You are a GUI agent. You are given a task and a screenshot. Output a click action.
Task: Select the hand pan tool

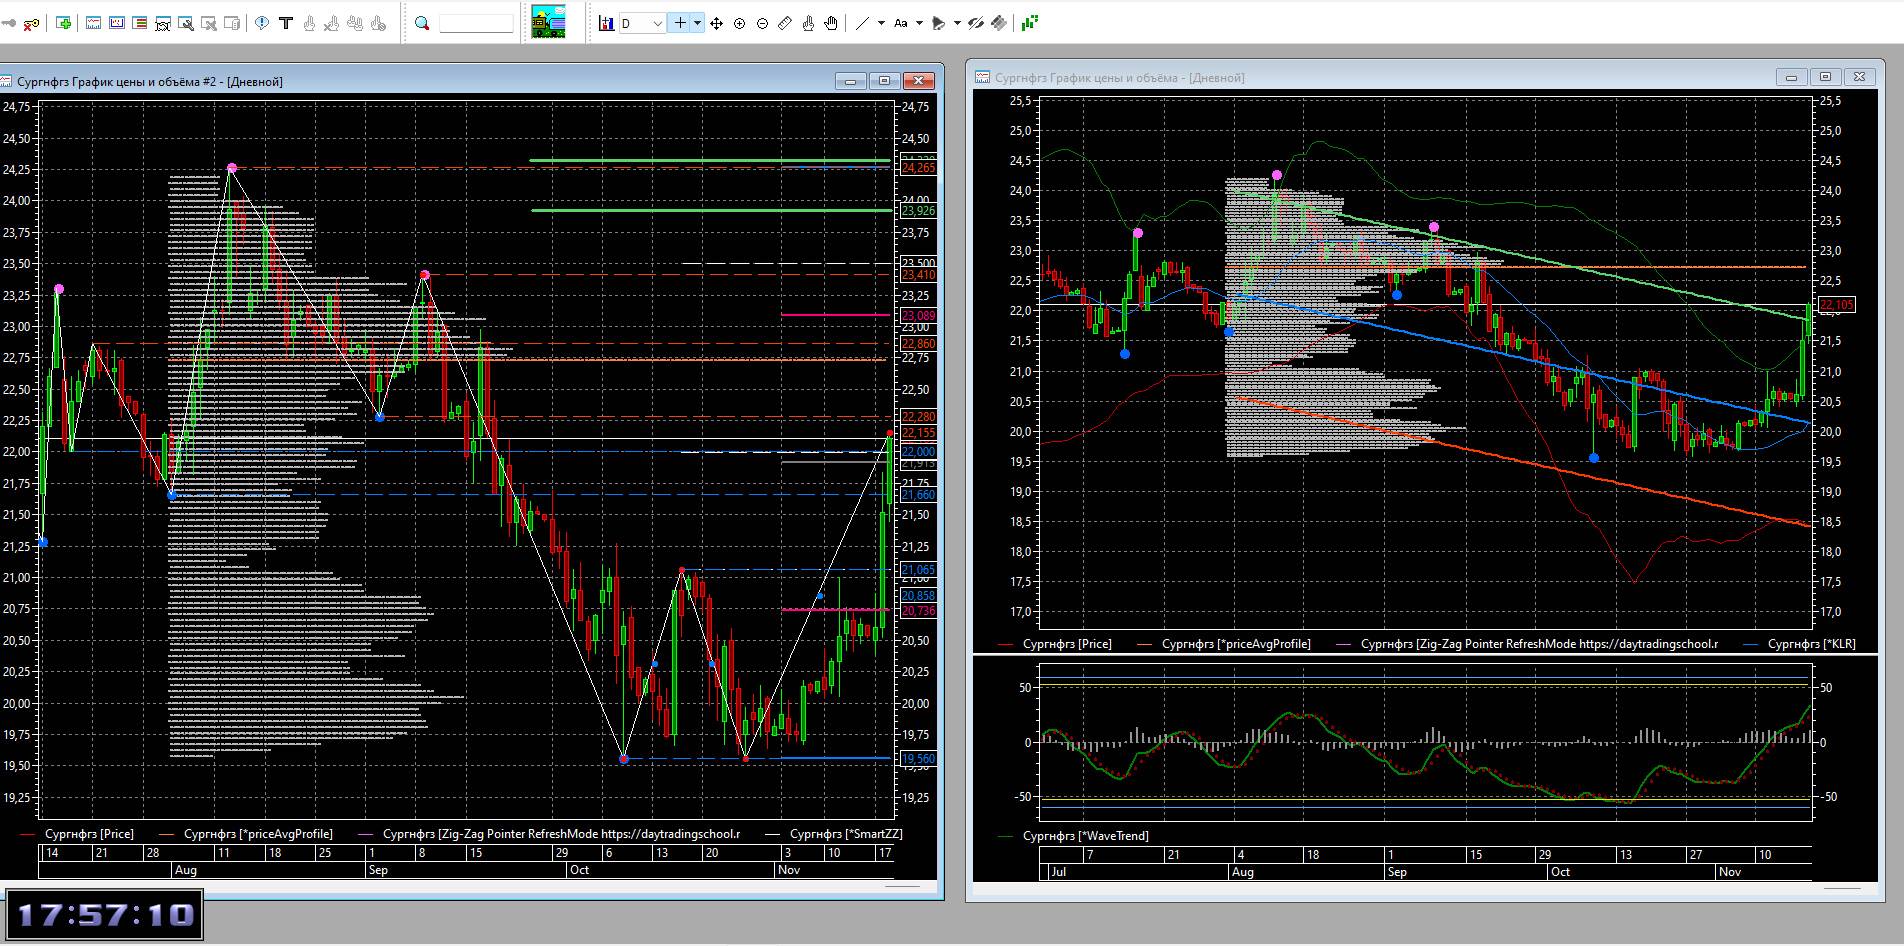(x=831, y=23)
